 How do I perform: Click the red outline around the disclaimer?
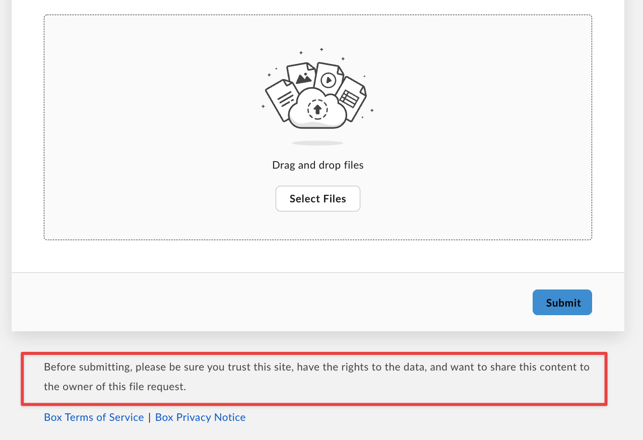pyautogui.click(x=314, y=353)
